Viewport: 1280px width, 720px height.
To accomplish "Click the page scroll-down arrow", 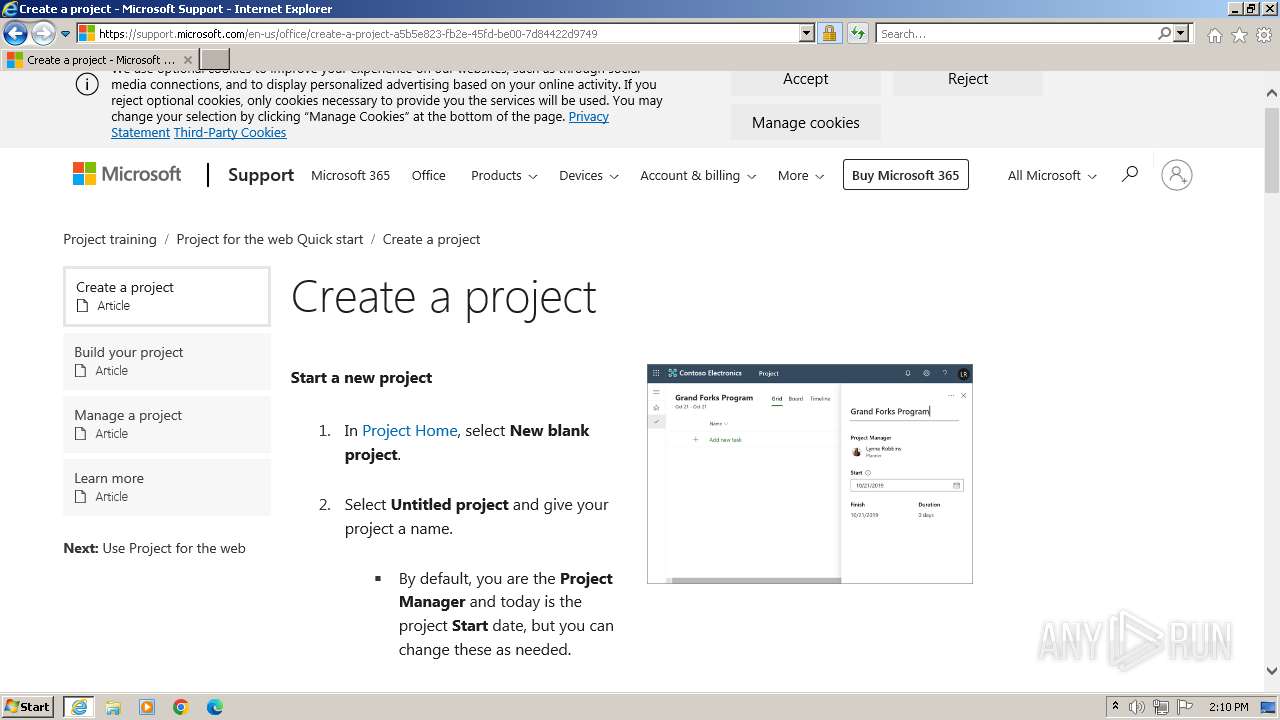I will pyautogui.click(x=1272, y=671).
